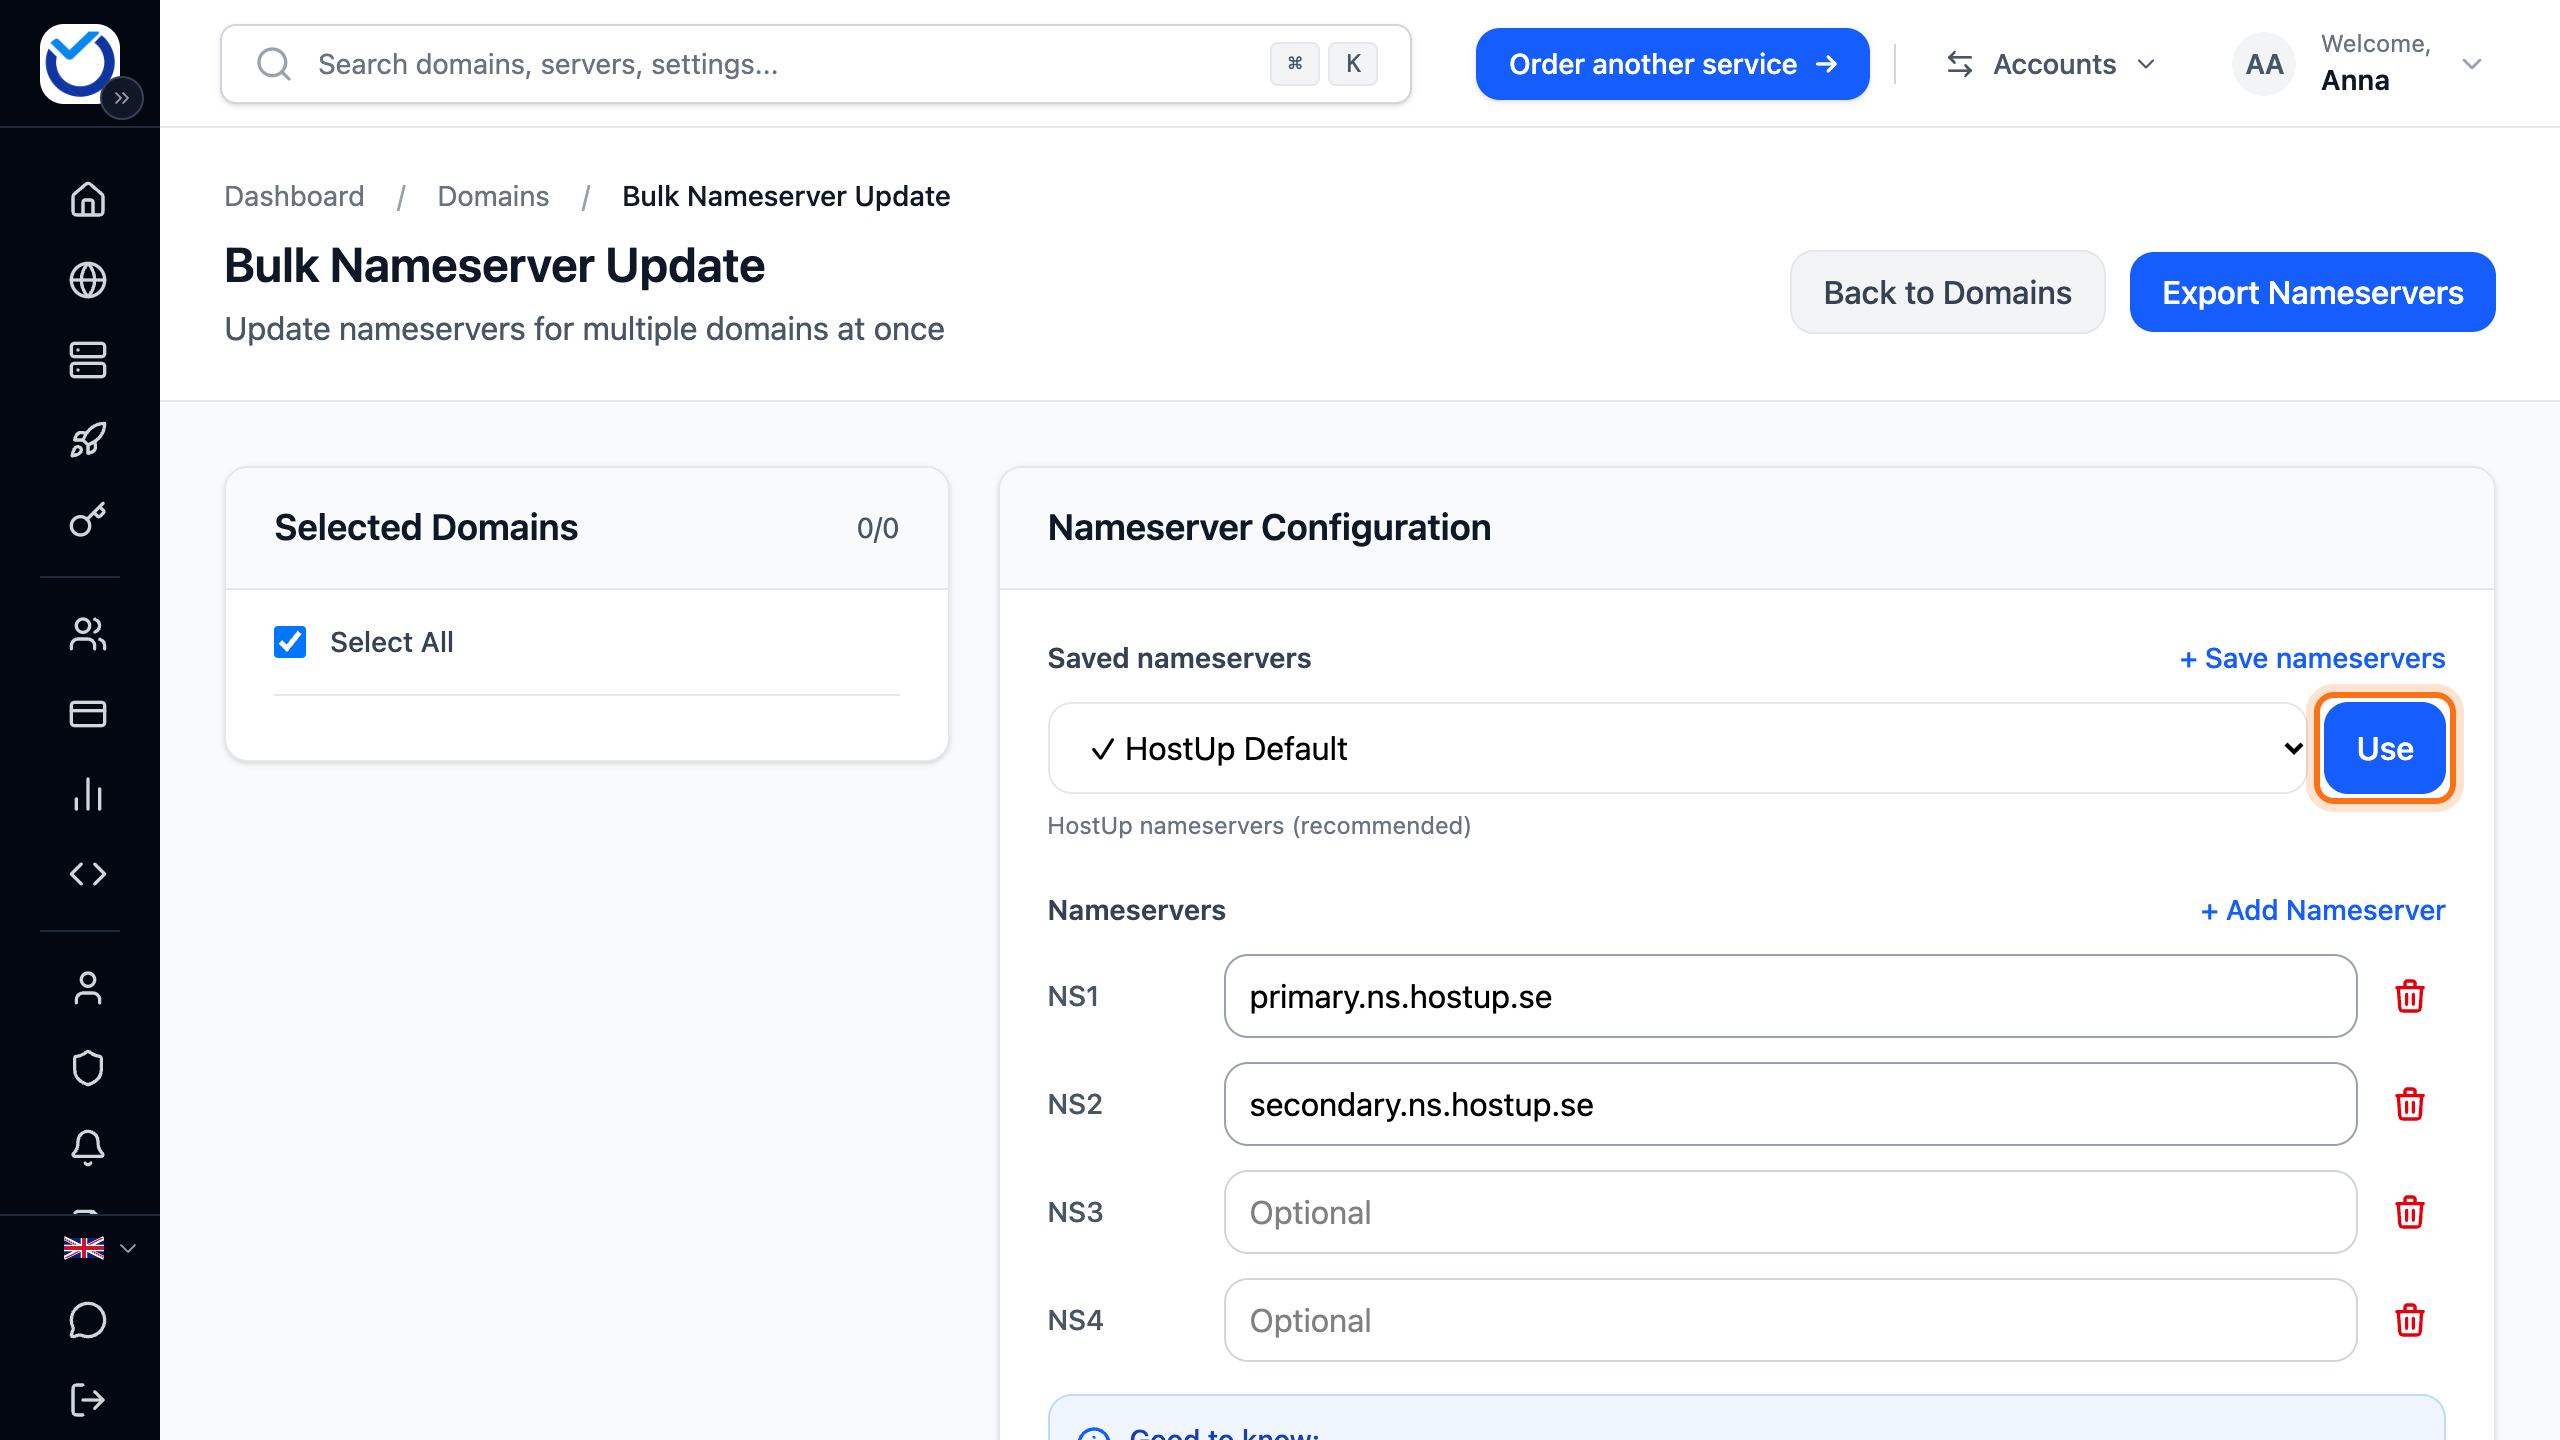2560x1440 pixels.
Task: Open the credit card billing icon
Action: coord(88,714)
